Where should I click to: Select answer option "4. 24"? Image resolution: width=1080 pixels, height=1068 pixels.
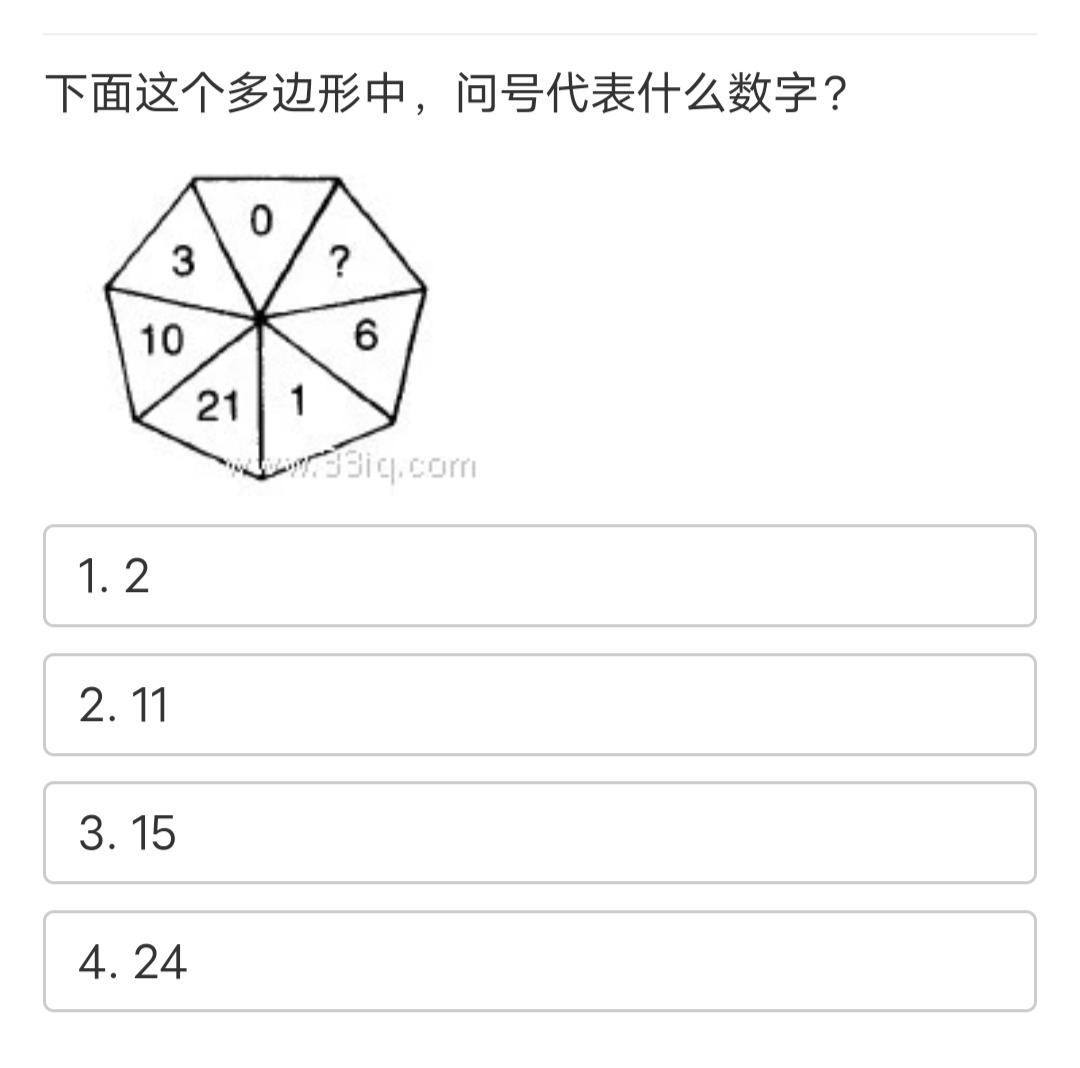(x=539, y=961)
